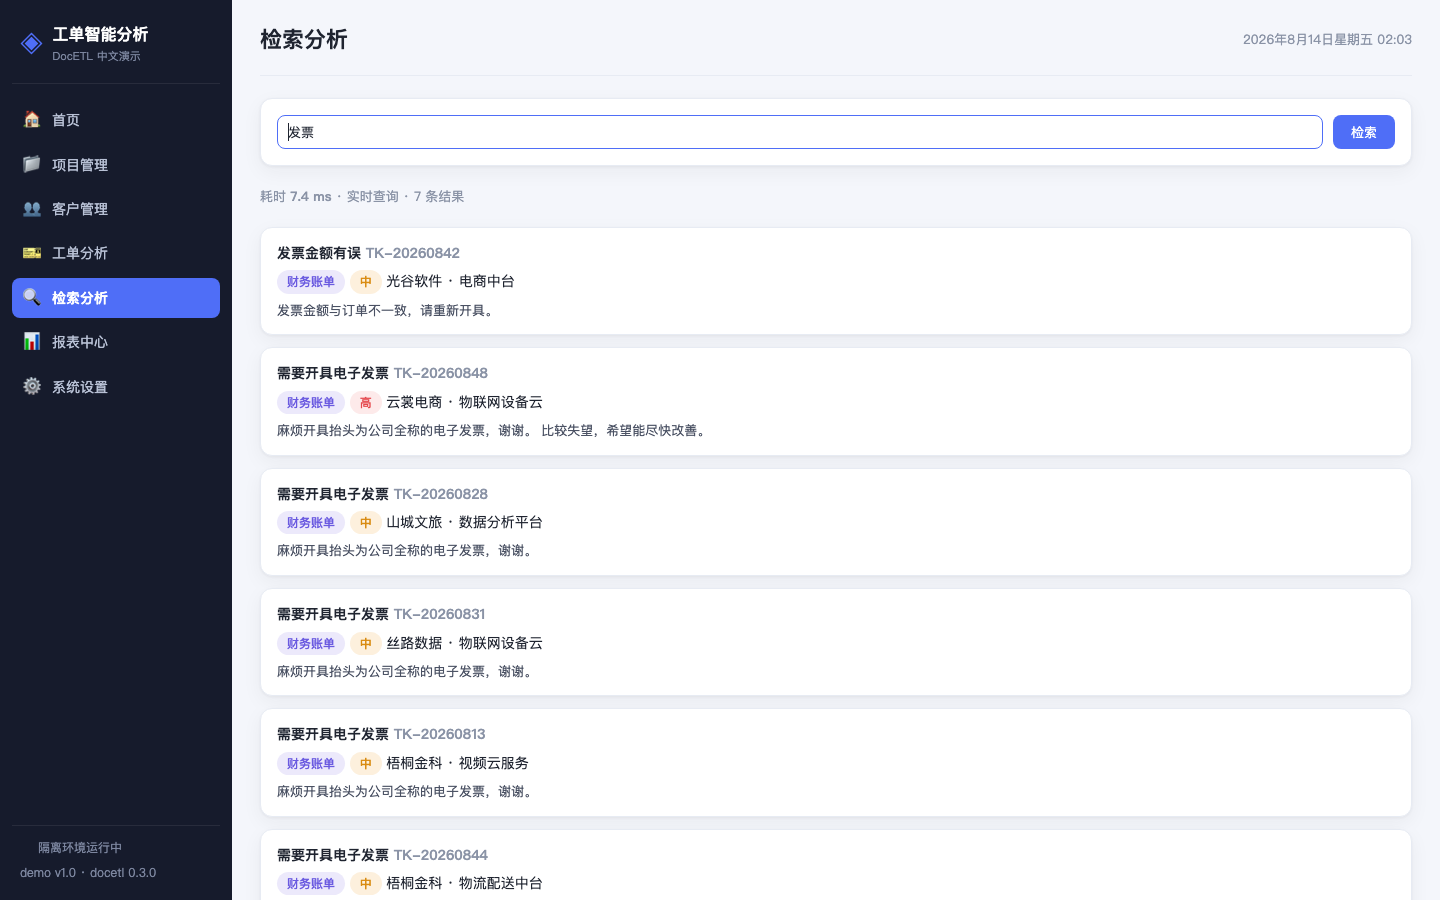Switch to the 工单分析 section

coord(116,253)
